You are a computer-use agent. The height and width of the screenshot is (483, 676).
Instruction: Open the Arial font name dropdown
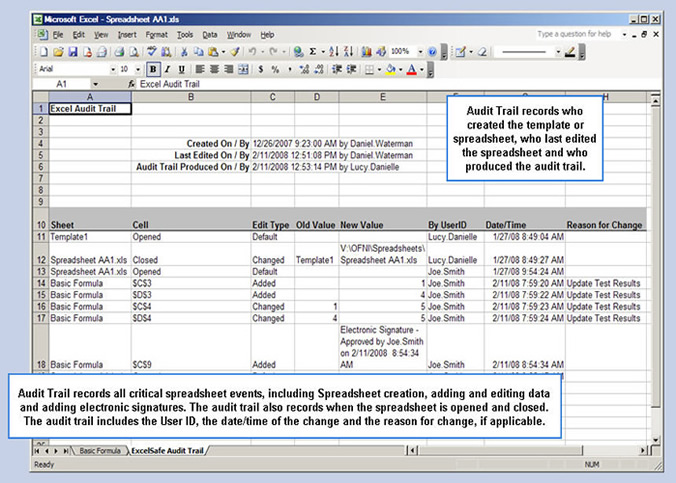pyautogui.click(x=113, y=69)
